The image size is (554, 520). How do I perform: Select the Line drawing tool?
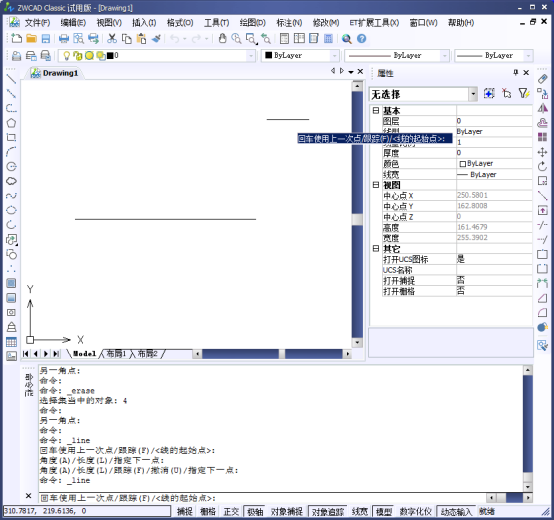pos(11,79)
